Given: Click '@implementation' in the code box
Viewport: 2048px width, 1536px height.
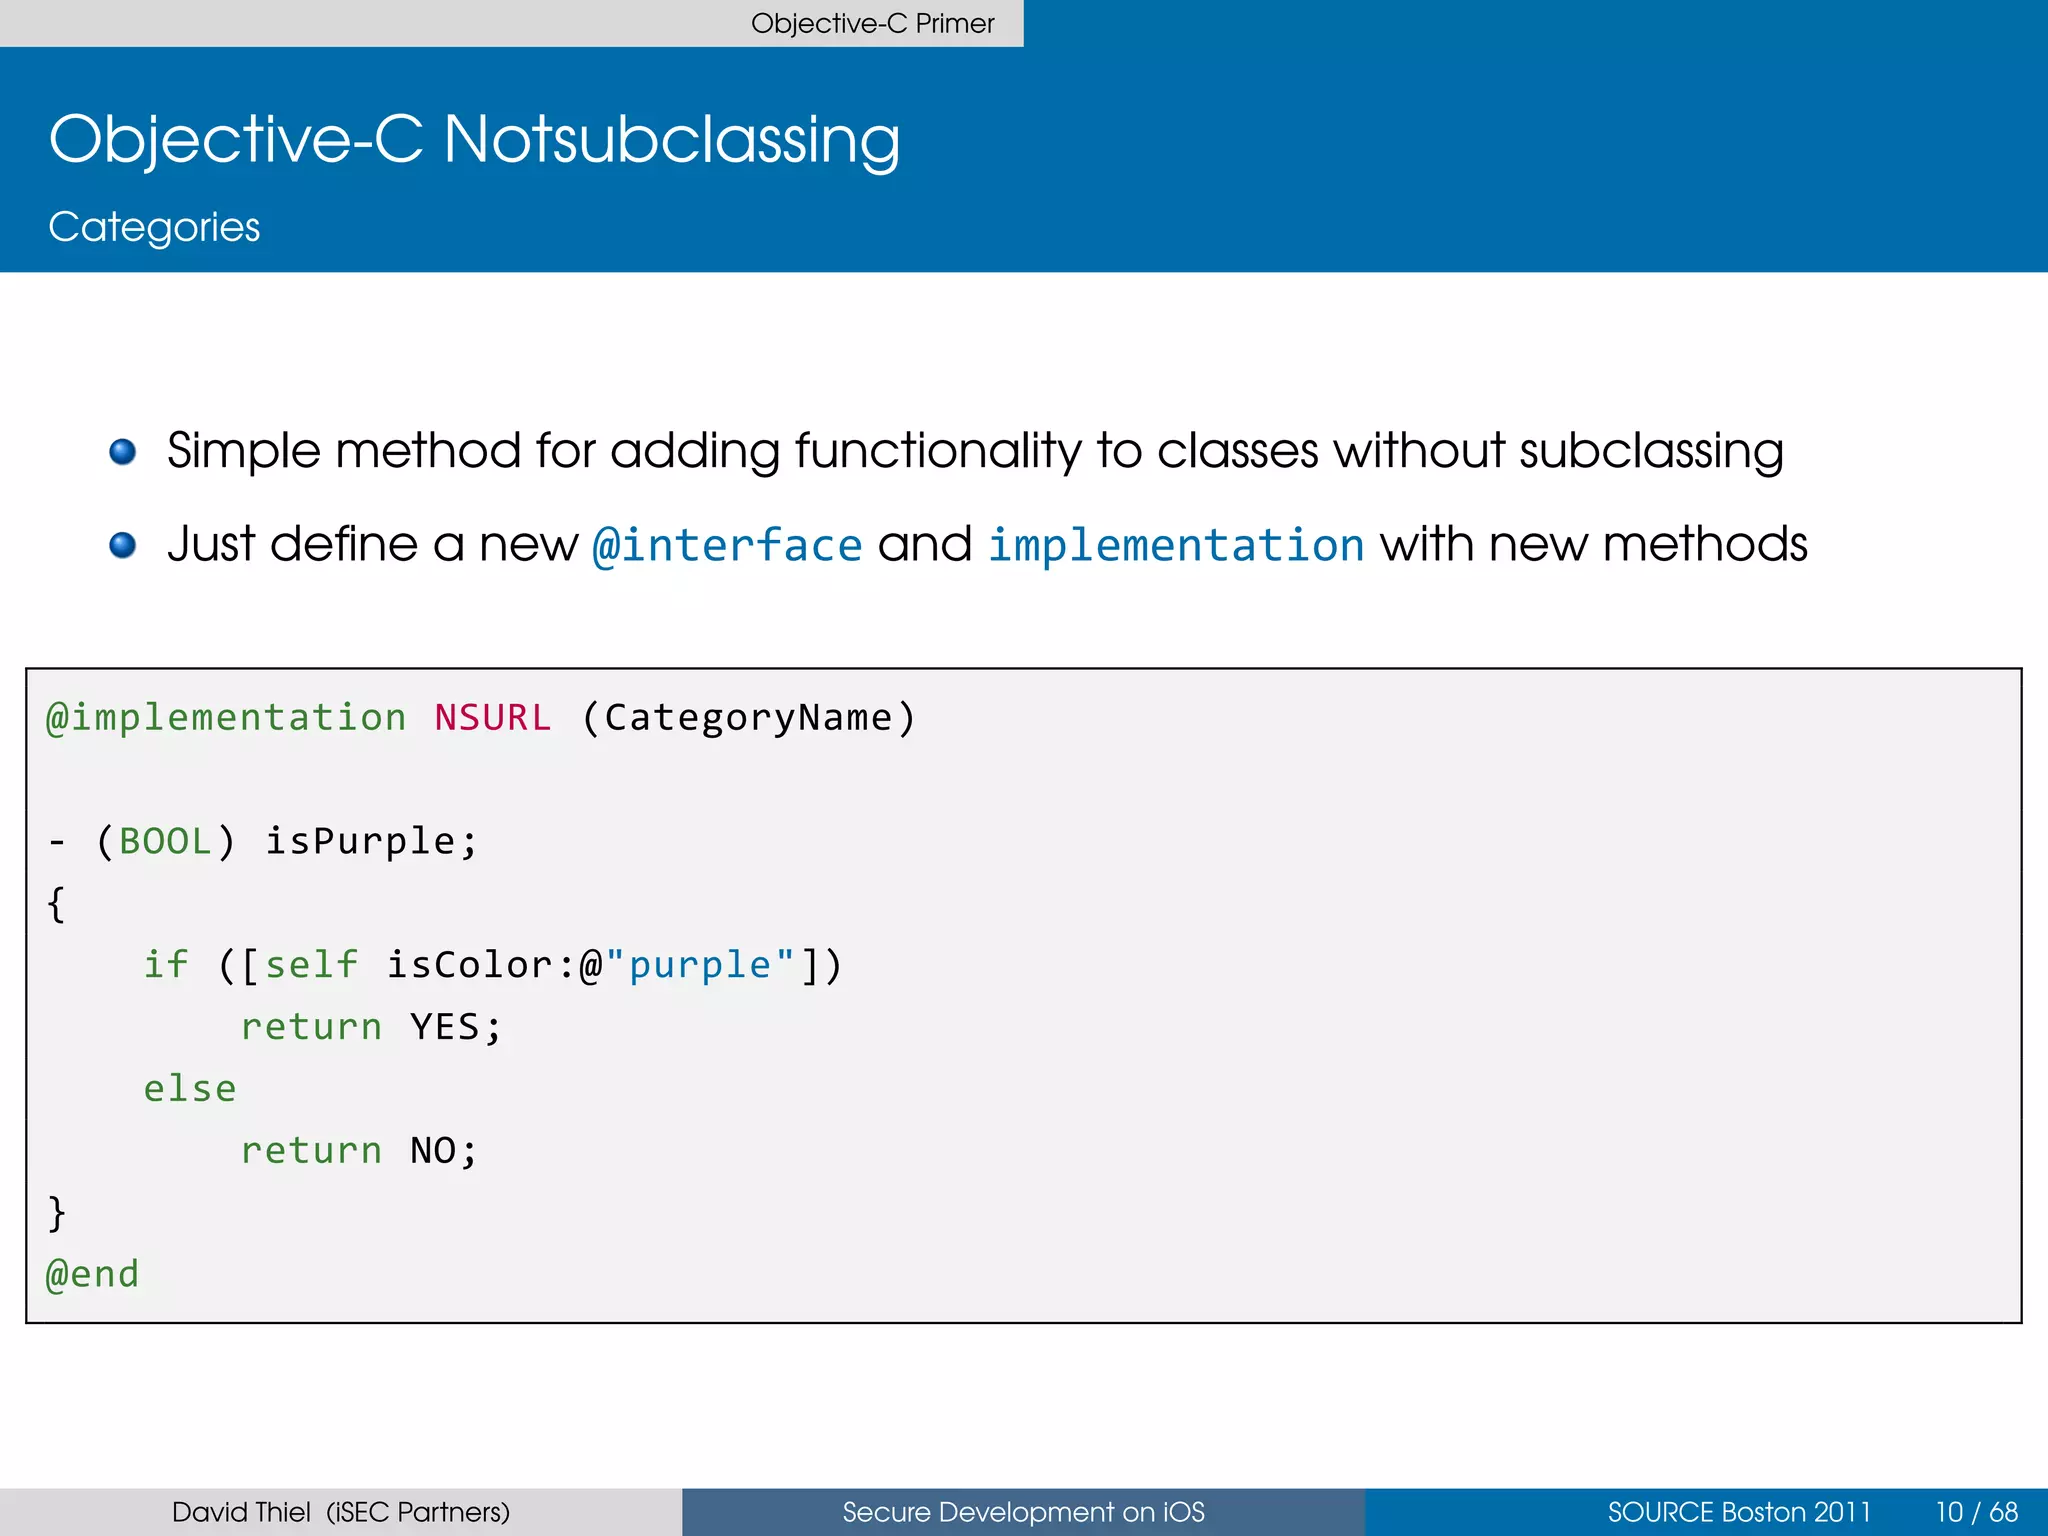Looking at the screenshot, I should (x=226, y=718).
